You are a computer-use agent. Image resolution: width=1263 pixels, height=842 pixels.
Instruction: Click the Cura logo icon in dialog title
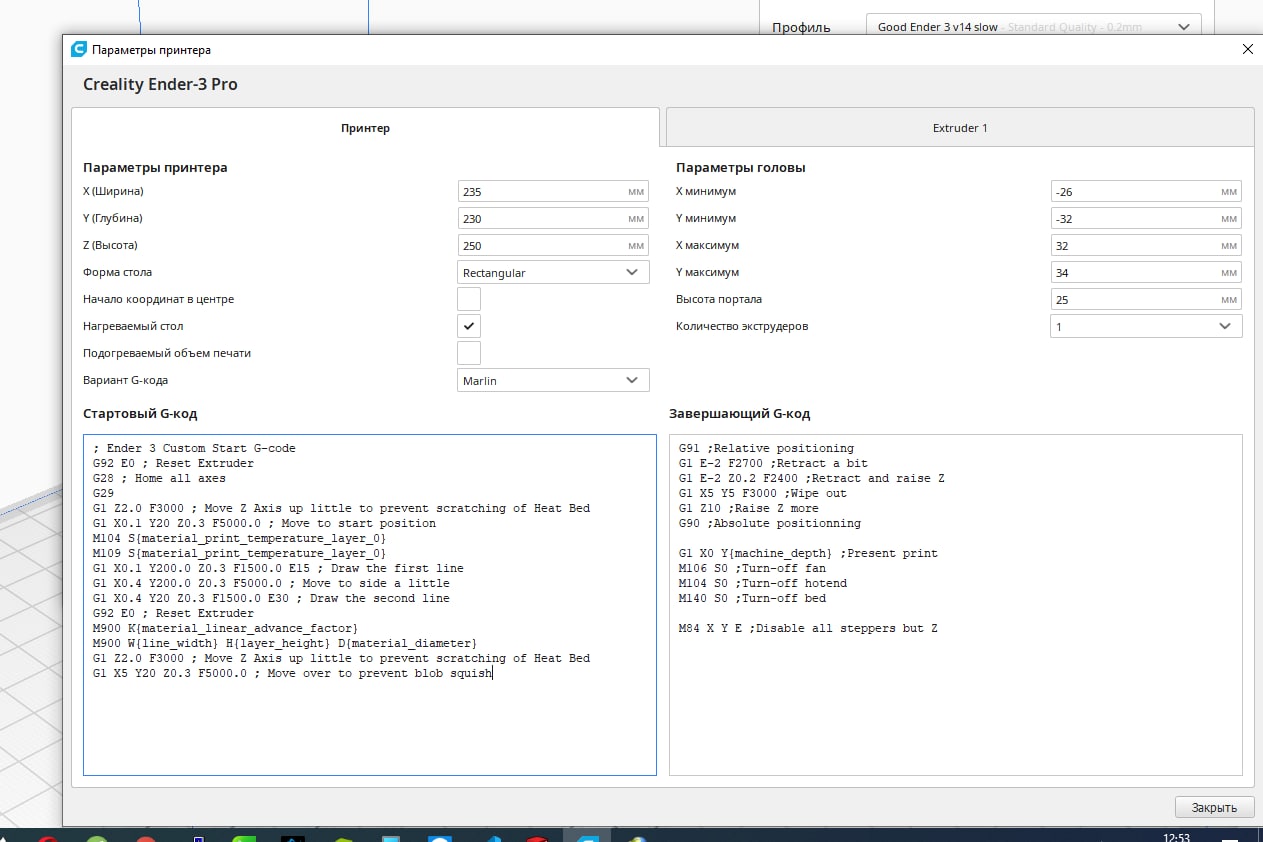pyautogui.click(x=79, y=49)
